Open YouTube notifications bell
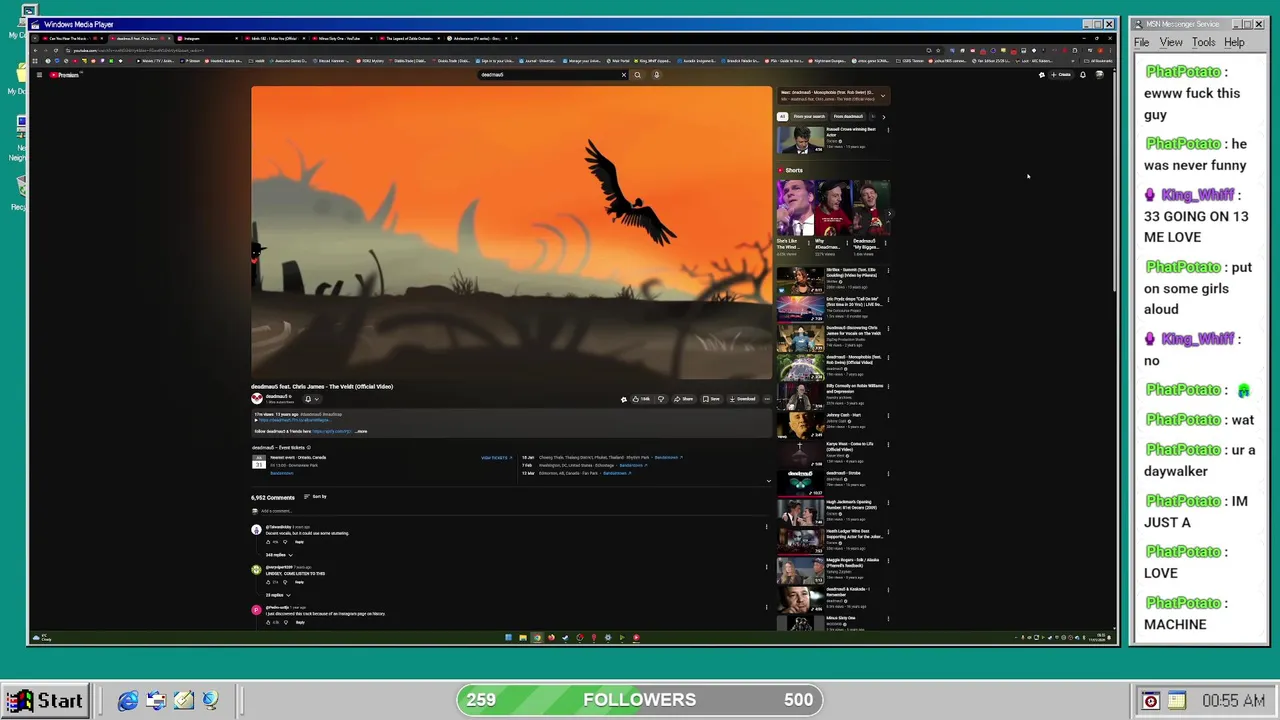 point(1082,75)
